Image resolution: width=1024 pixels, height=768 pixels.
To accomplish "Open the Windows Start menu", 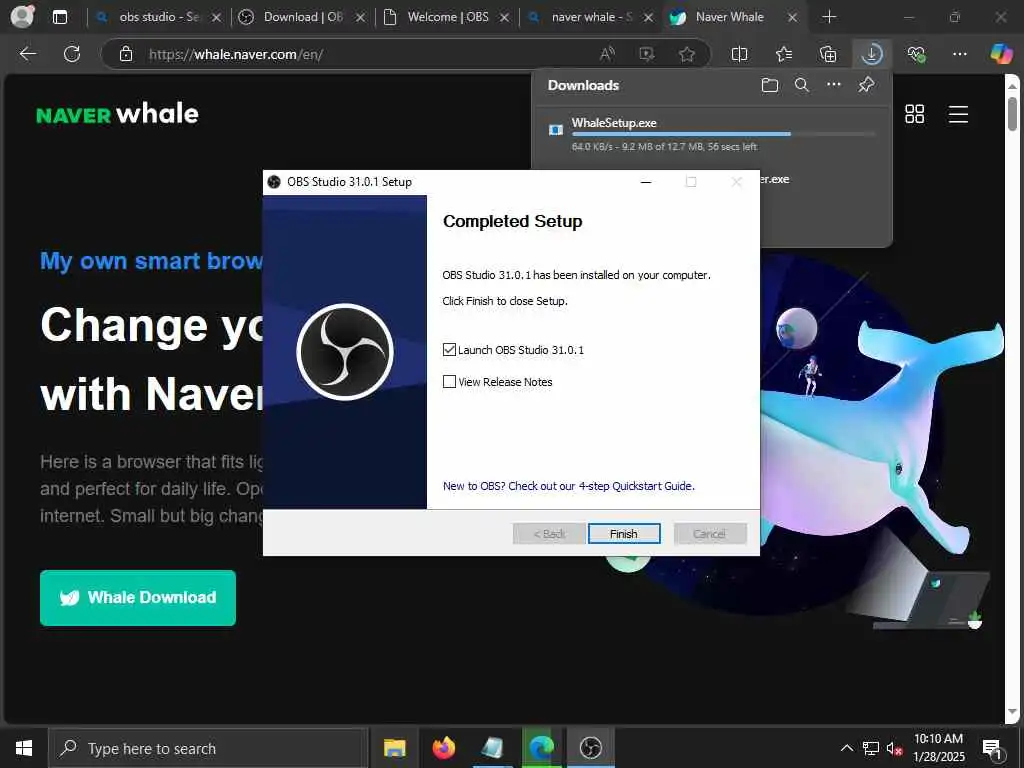I will tap(24, 748).
